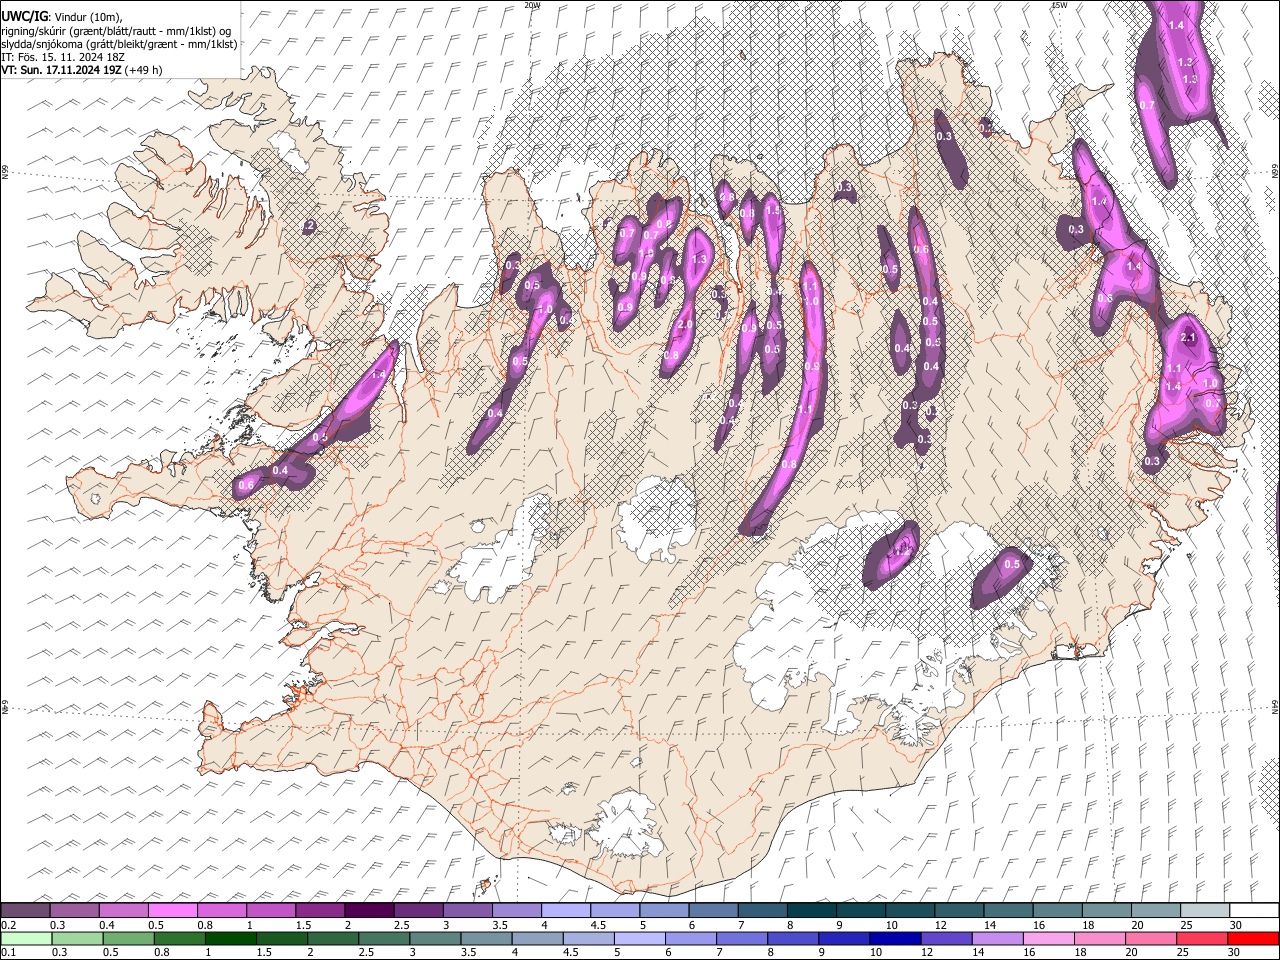The width and height of the screenshot is (1280, 960).
Task: Choose the periwinkle swatch labeled 6 in the lower legend row
Action: pos(690,938)
